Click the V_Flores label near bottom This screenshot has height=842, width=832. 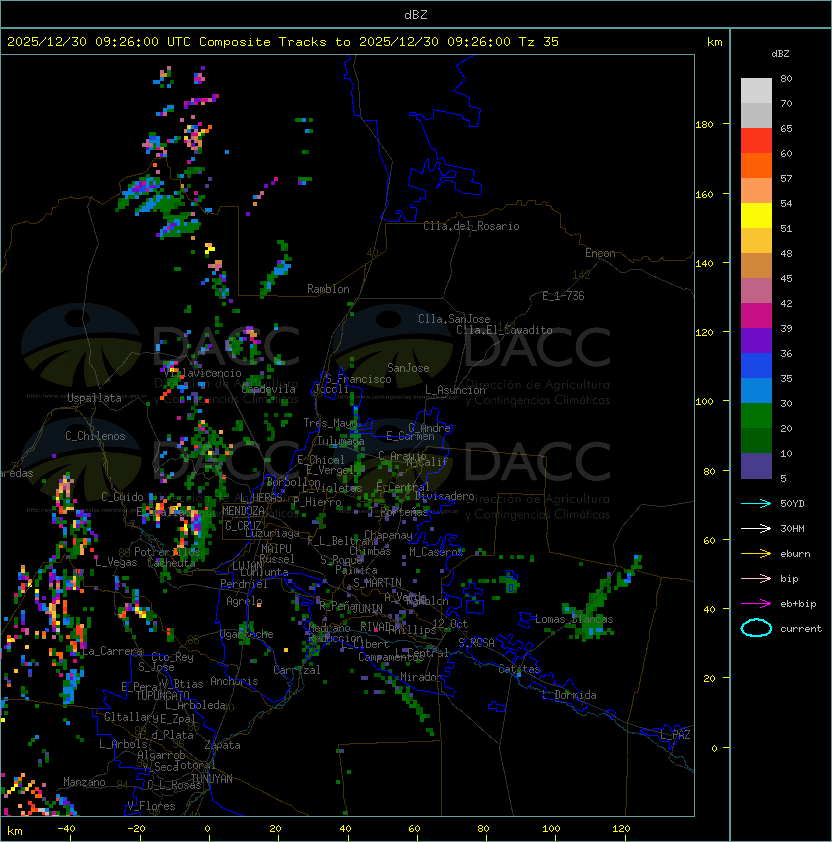pos(151,807)
